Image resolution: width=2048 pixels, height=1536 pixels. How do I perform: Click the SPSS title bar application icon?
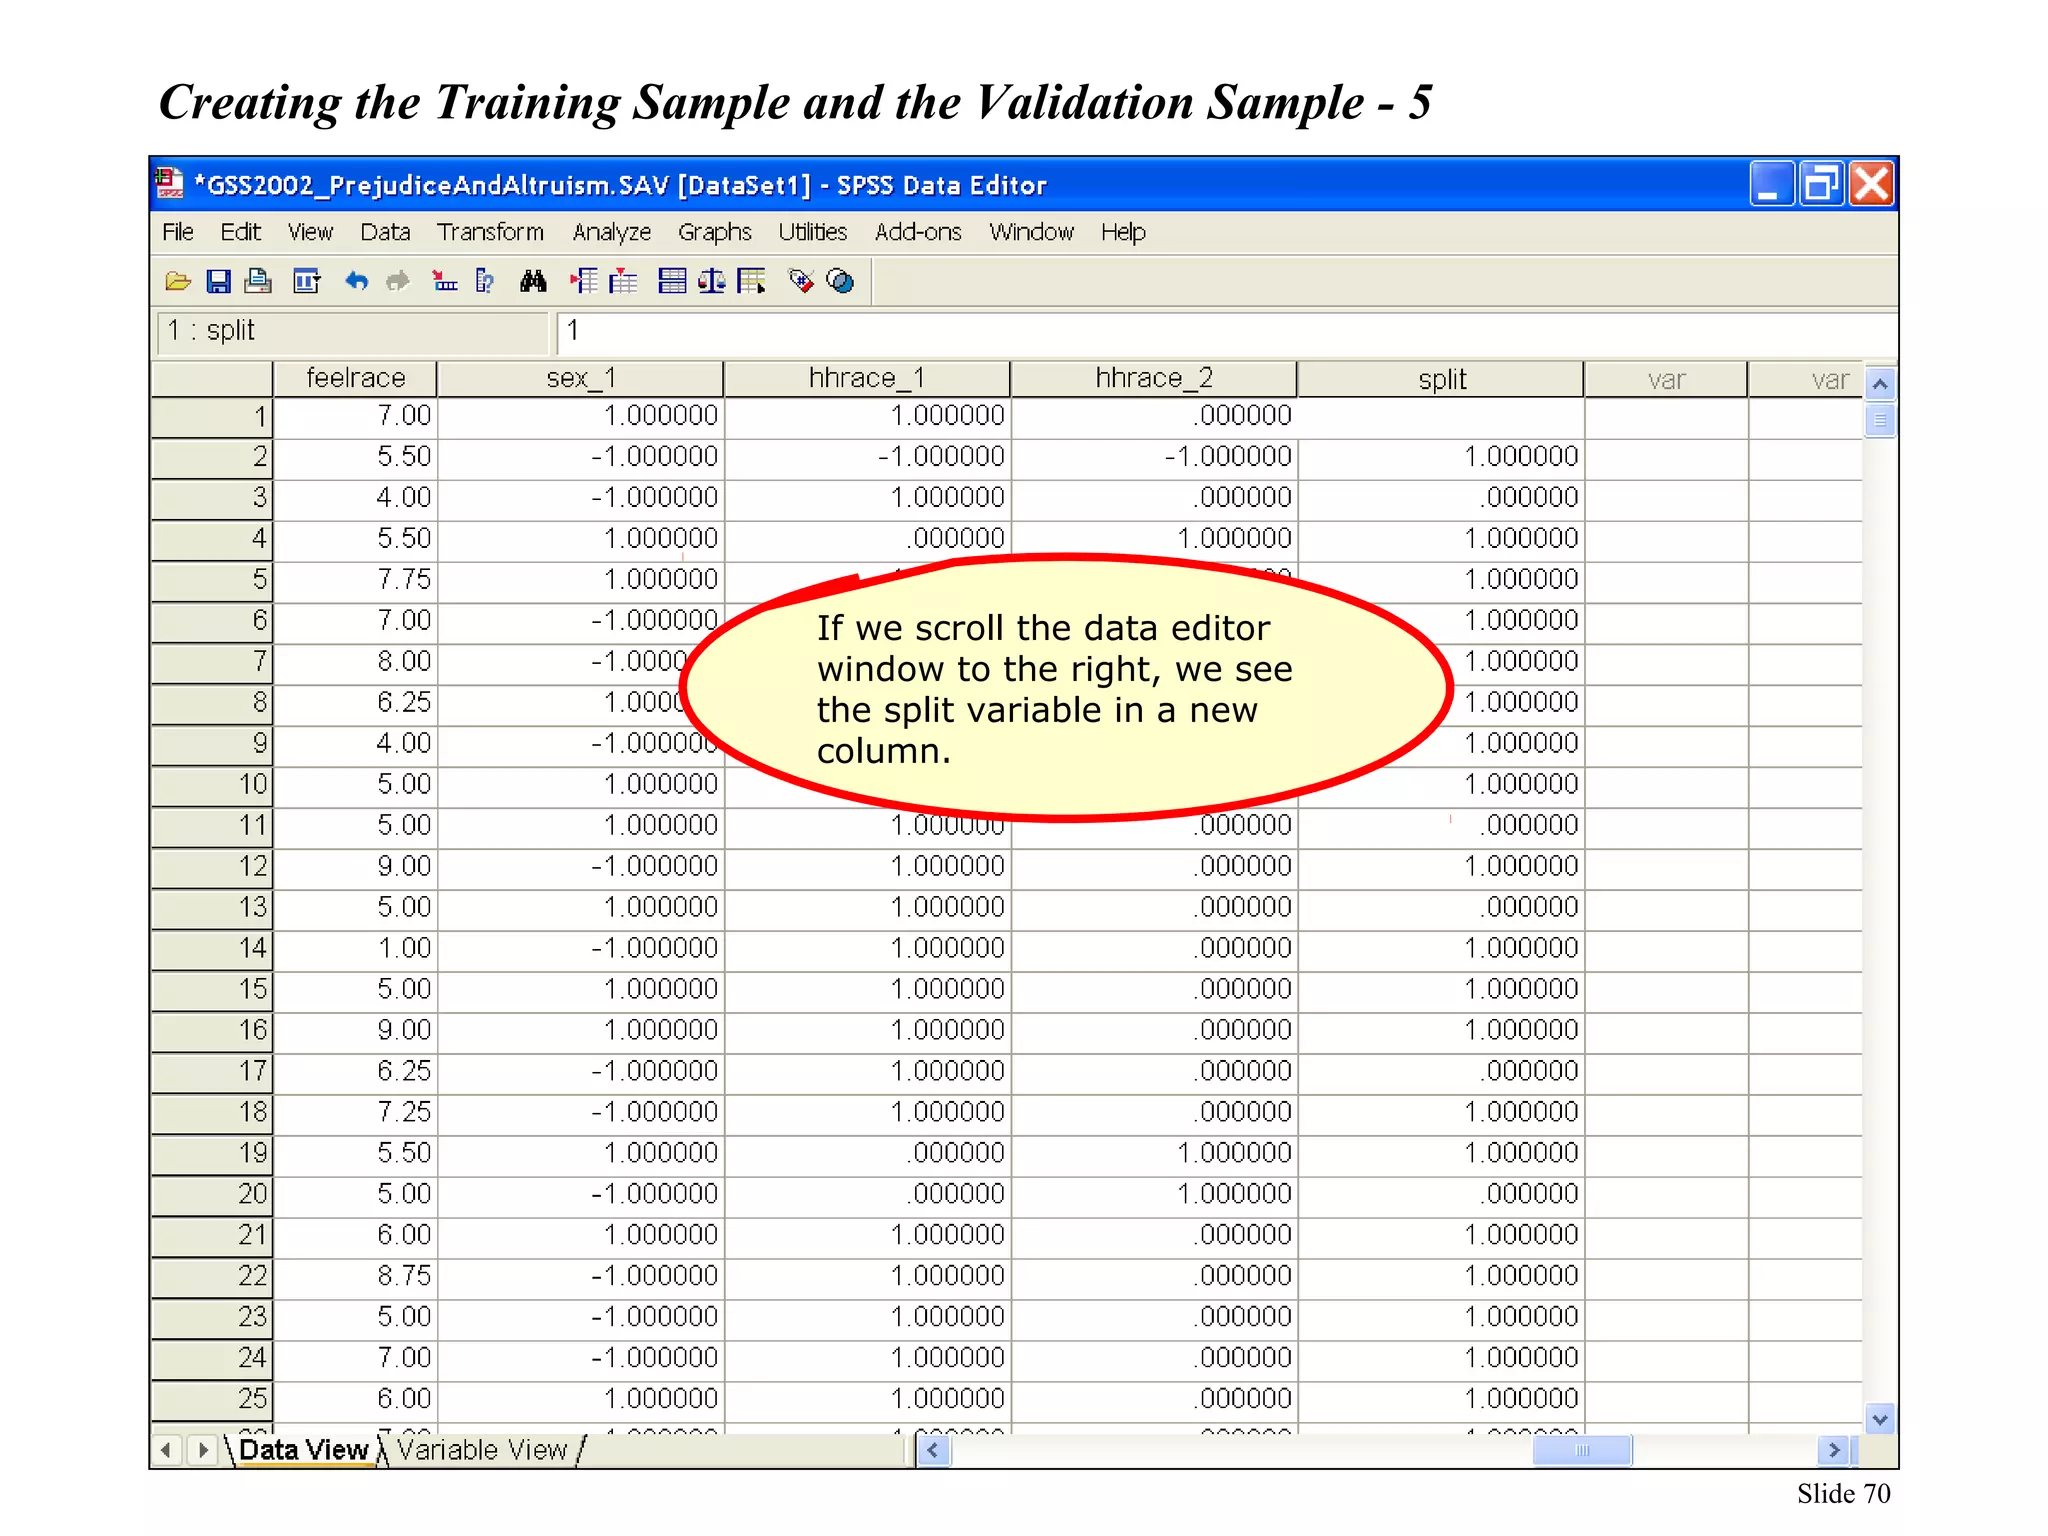pyautogui.click(x=170, y=184)
